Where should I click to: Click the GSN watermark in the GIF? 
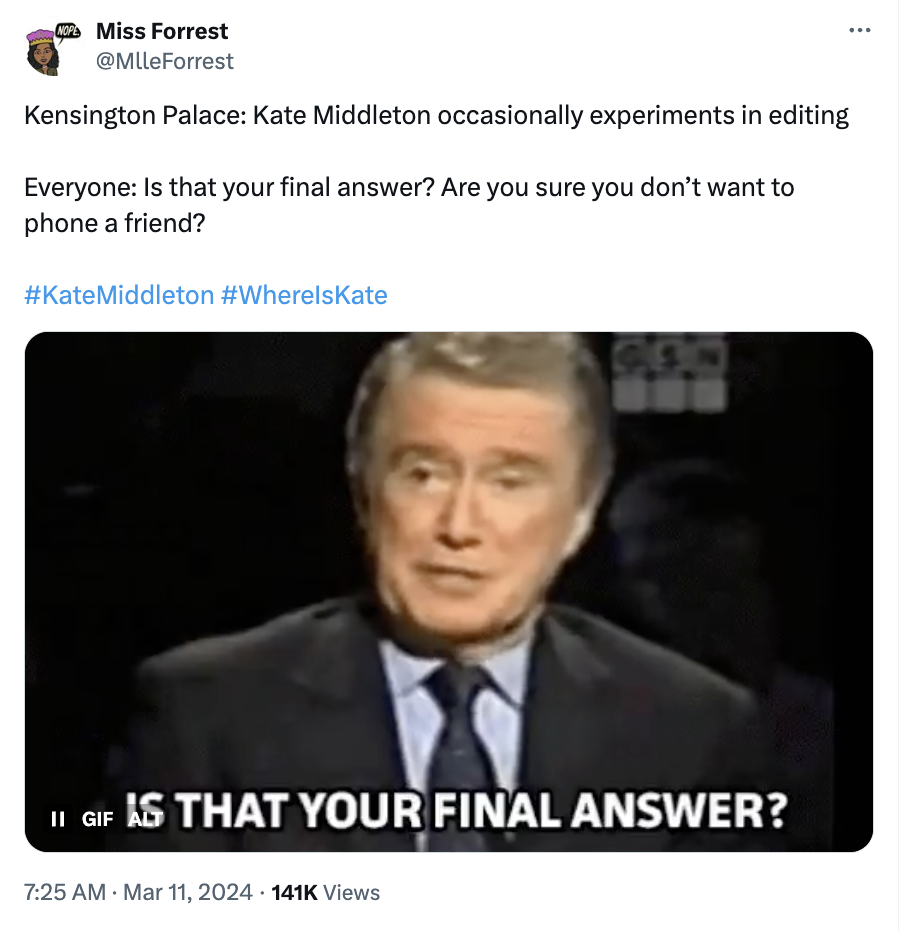(x=670, y=374)
